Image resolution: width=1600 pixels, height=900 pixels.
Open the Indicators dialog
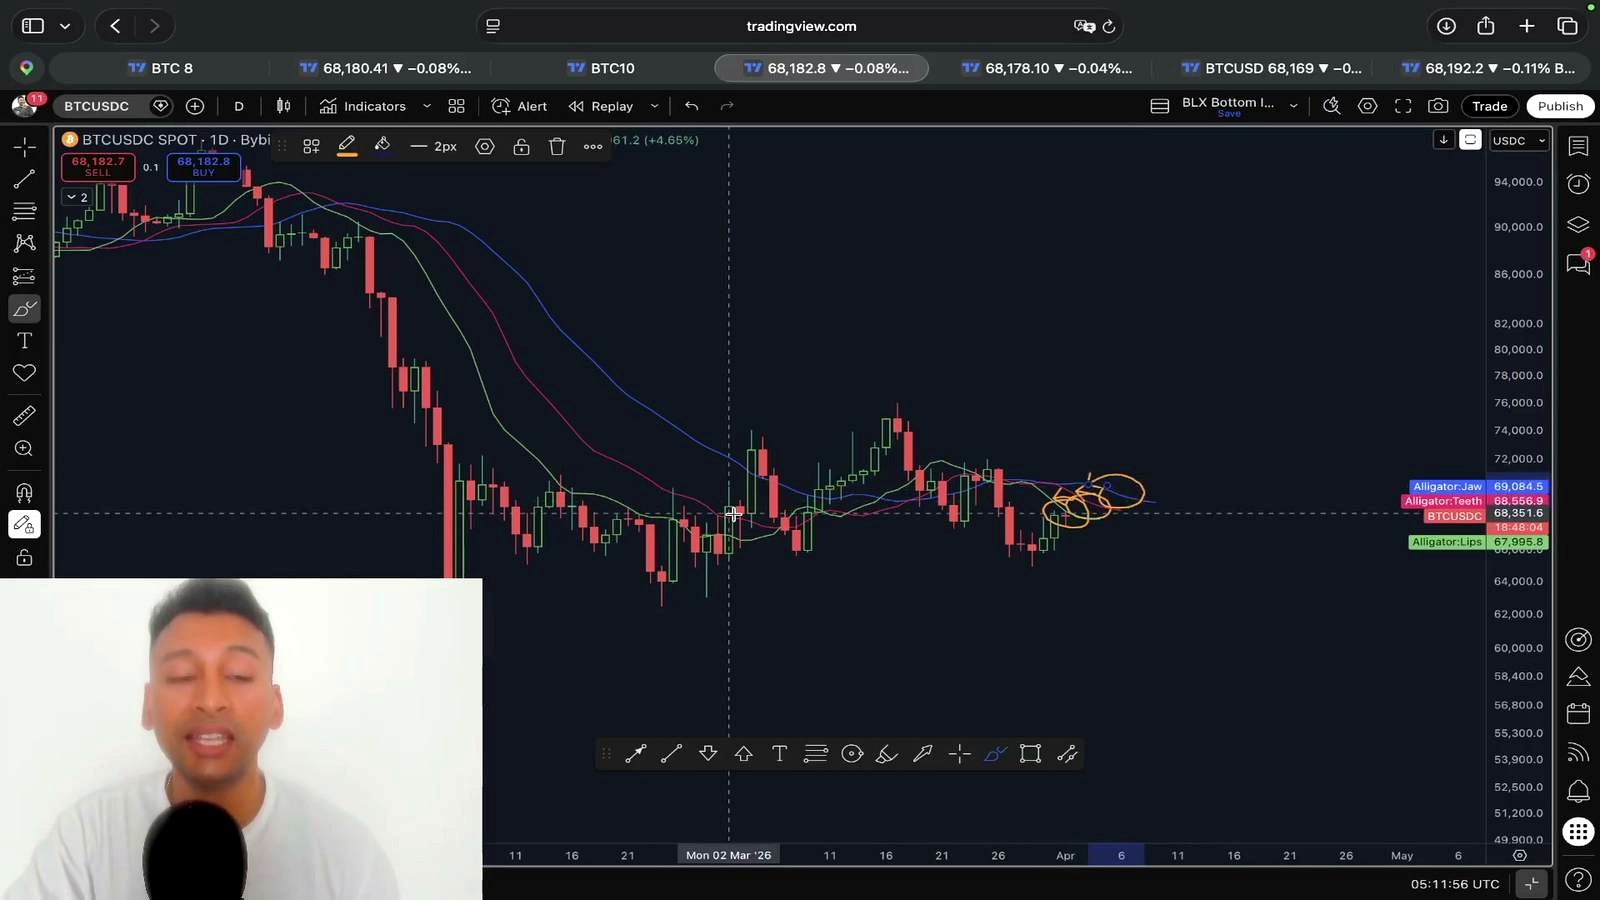tap(363, 106)
